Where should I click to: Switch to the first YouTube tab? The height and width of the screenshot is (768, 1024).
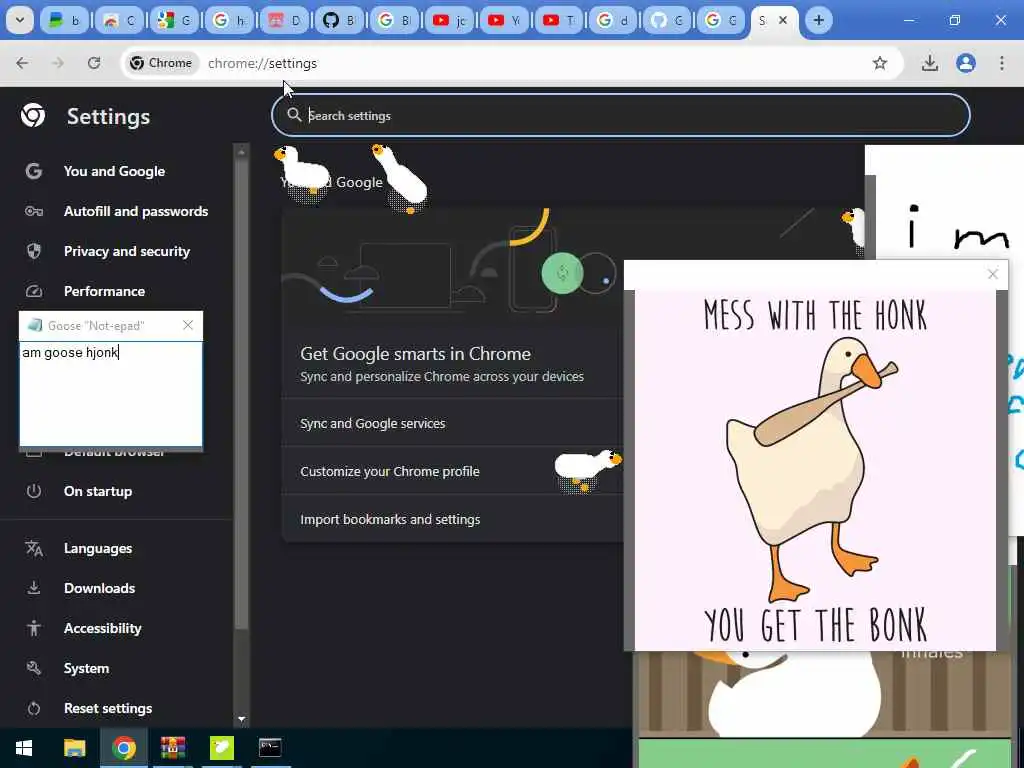coord(449,20)
